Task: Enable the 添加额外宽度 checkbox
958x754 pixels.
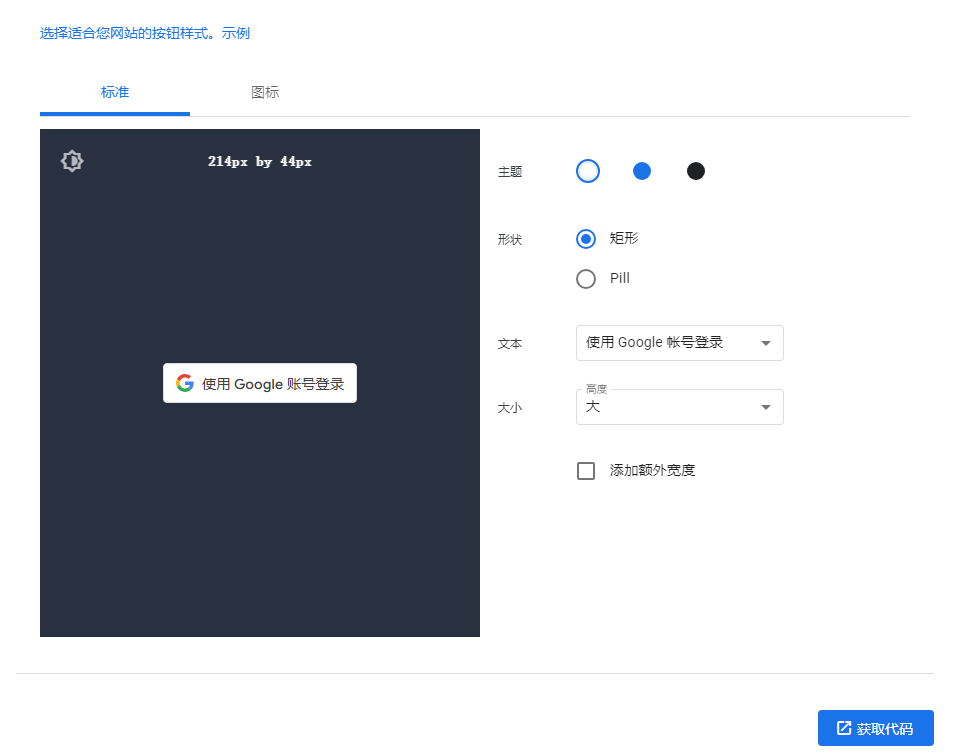Action: (586, 471)
